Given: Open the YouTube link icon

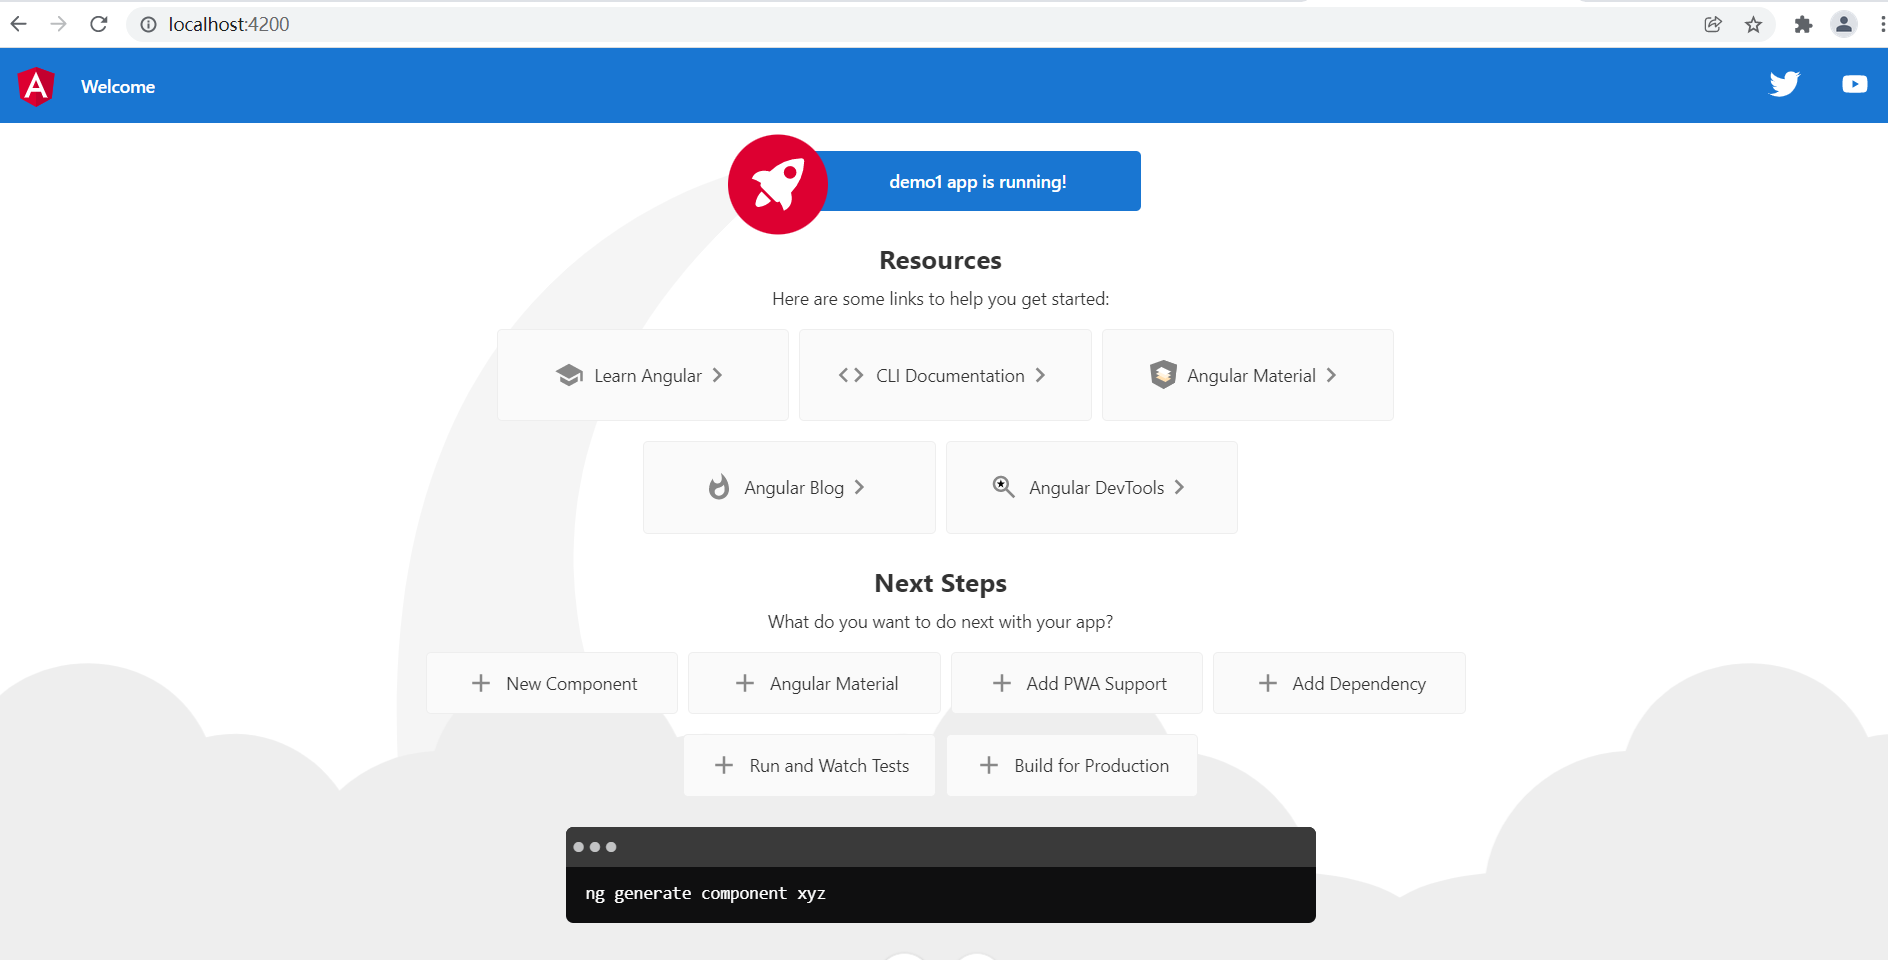Looking at the screenshot, I should coord(1854,84).
